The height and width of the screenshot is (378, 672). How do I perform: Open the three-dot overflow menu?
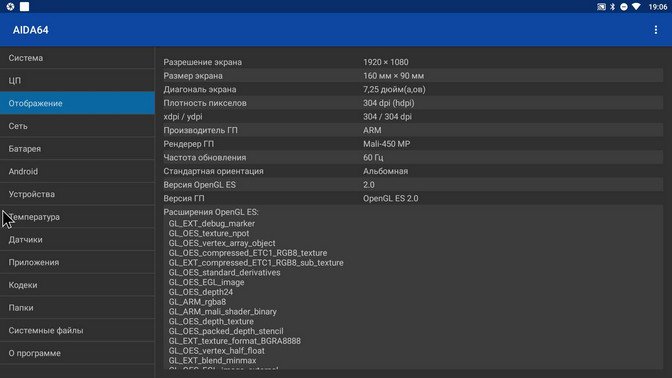[x=656, y=30]
